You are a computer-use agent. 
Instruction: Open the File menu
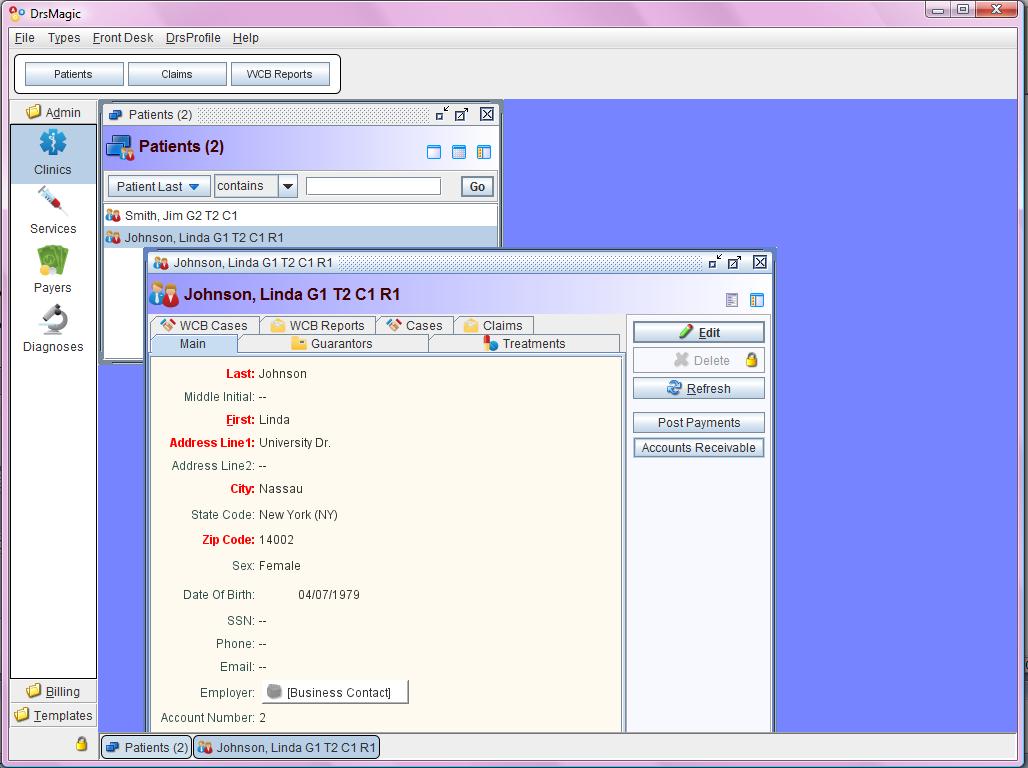(25, 37)
